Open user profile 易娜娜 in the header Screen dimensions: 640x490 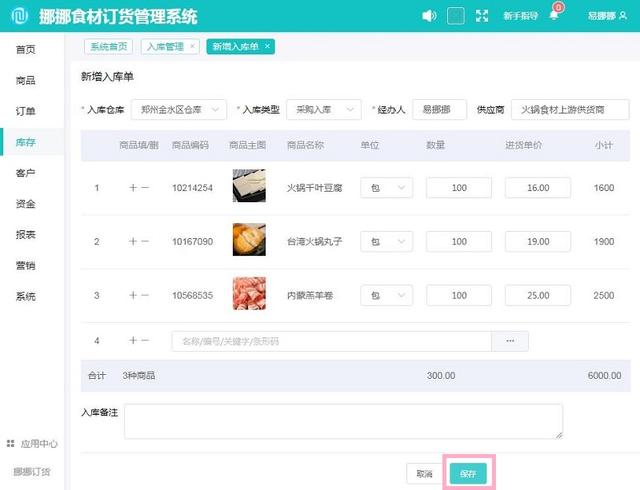point(607,16)
